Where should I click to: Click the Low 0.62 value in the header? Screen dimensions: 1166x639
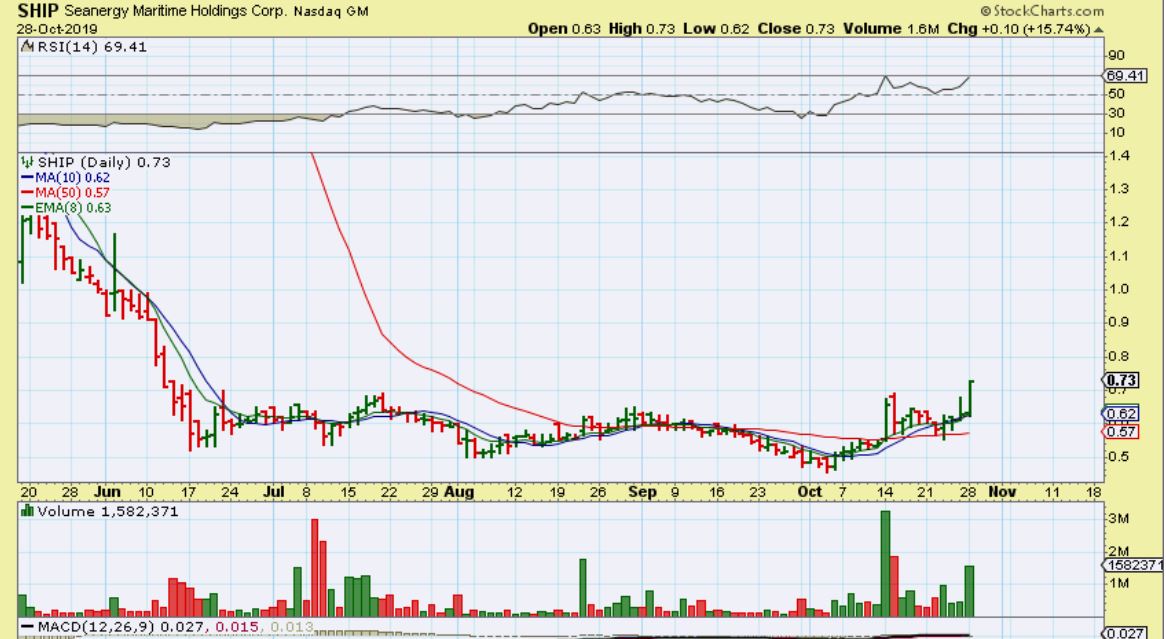click(716, 29)
